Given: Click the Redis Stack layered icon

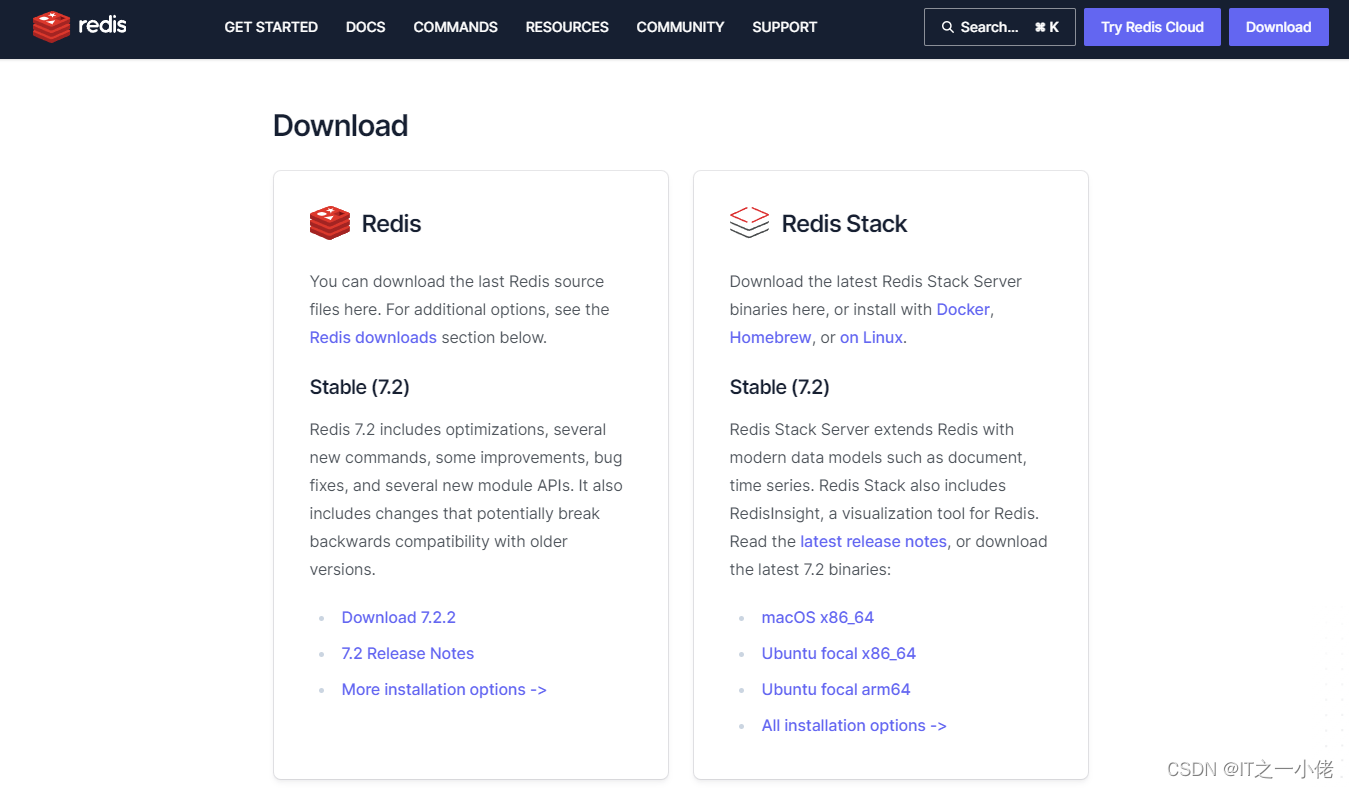Looking at the screenshot, I should [x=749, y=222].
